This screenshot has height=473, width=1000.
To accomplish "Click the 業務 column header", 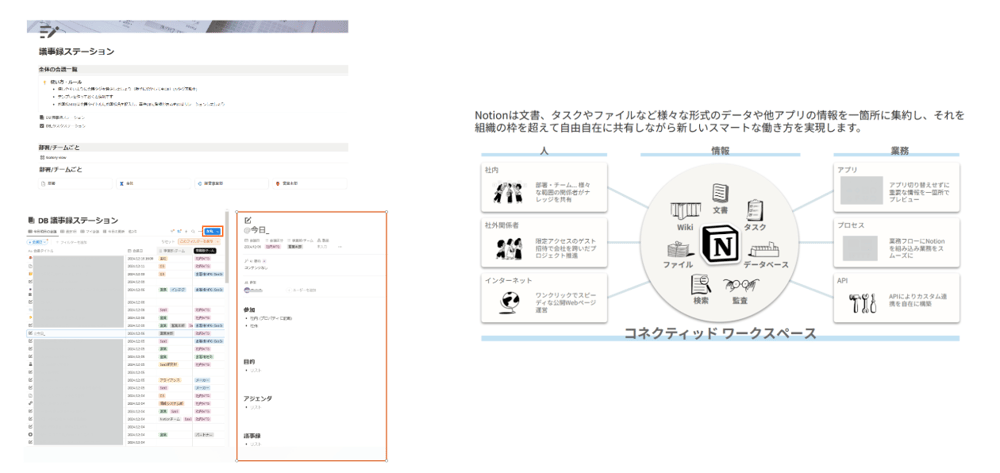I will 899,150.
